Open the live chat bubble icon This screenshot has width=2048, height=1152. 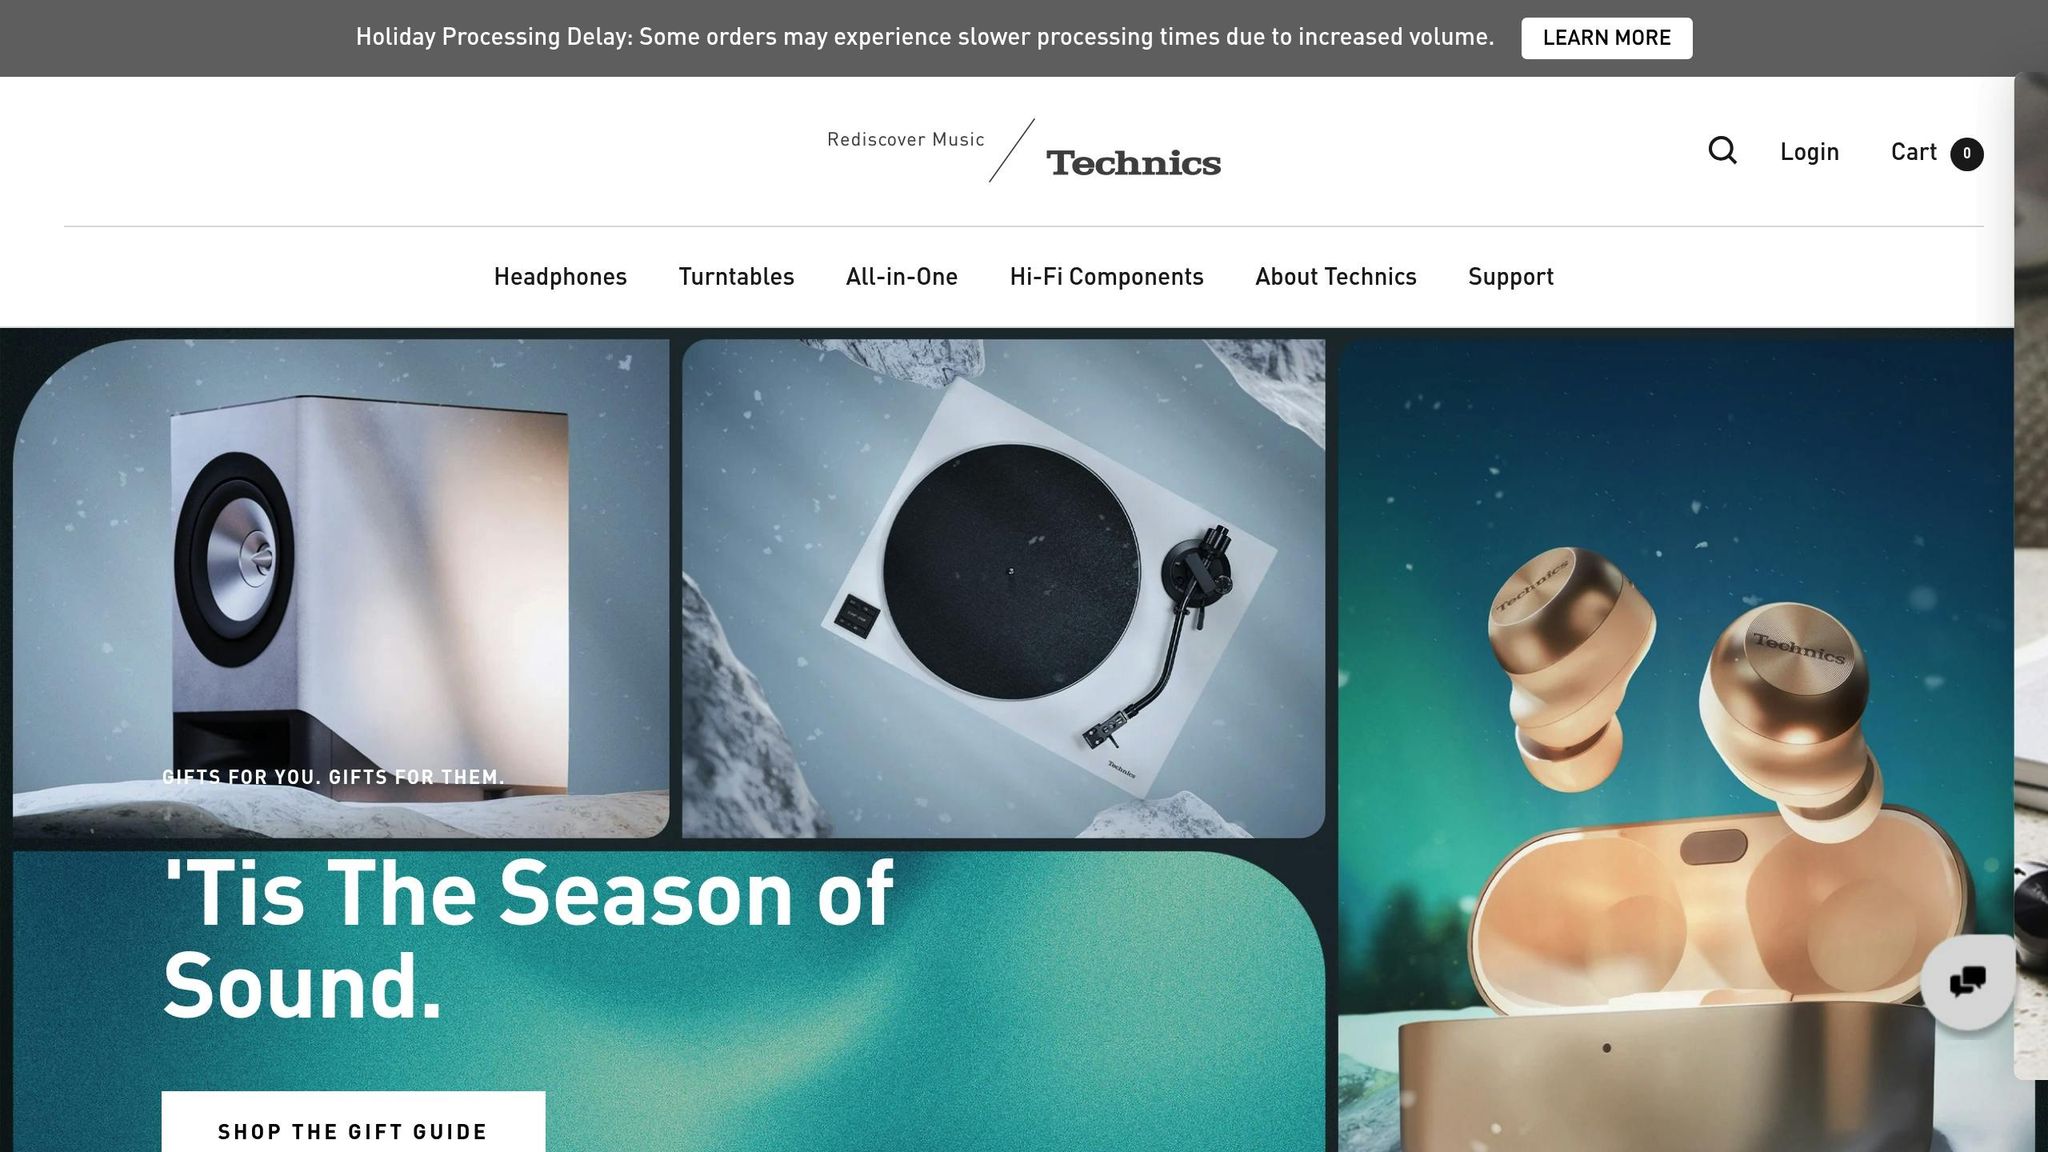pos(1967,981)
